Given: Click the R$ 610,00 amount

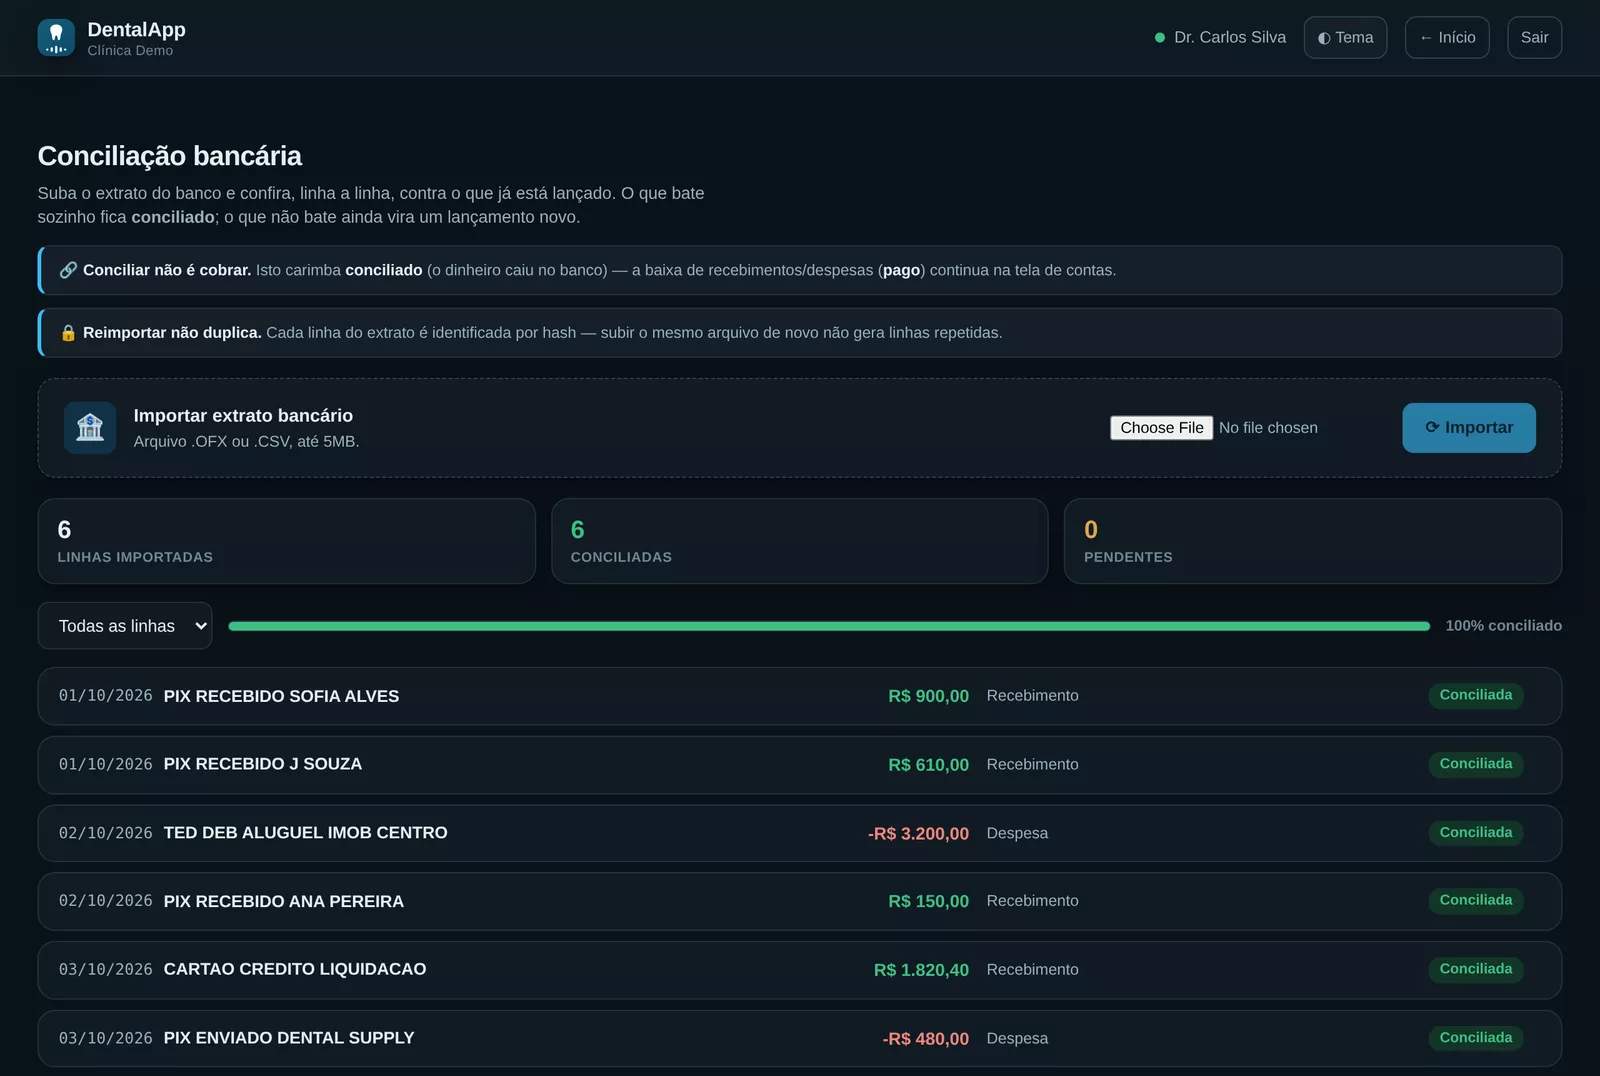Looking at the screenshot, I should click(x=928, y=765).
